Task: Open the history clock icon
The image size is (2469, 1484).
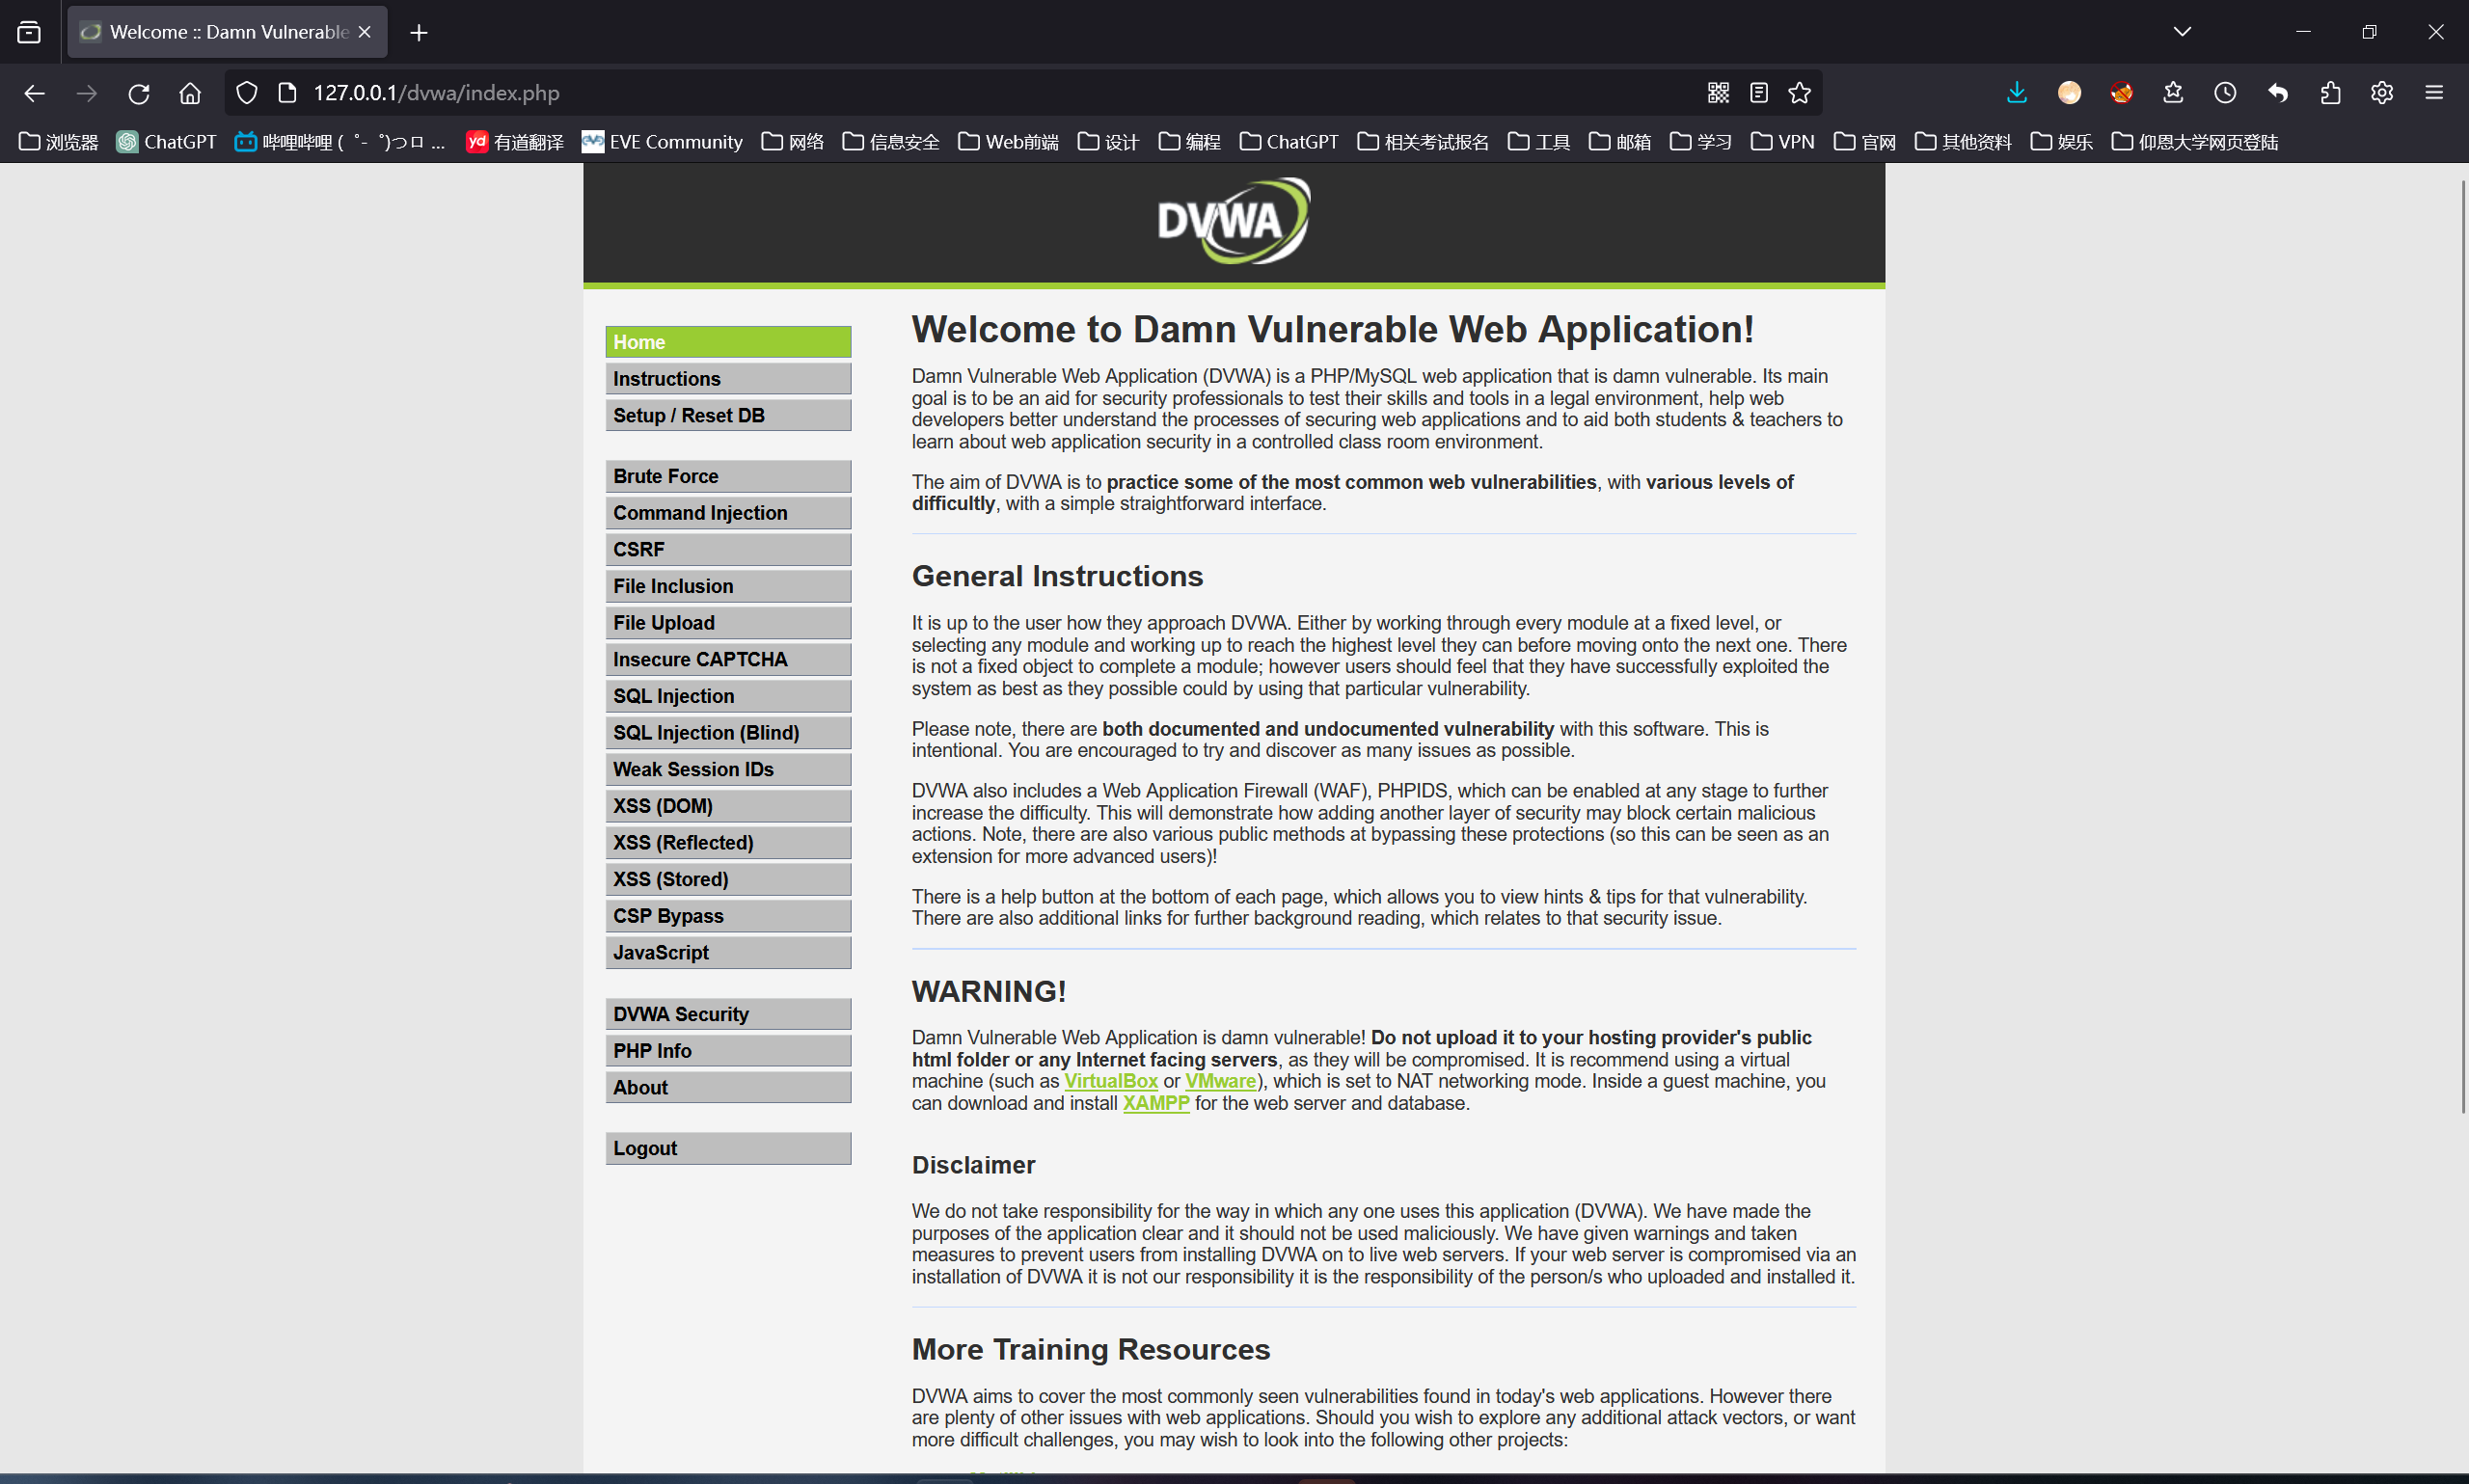Action: 2225,93
